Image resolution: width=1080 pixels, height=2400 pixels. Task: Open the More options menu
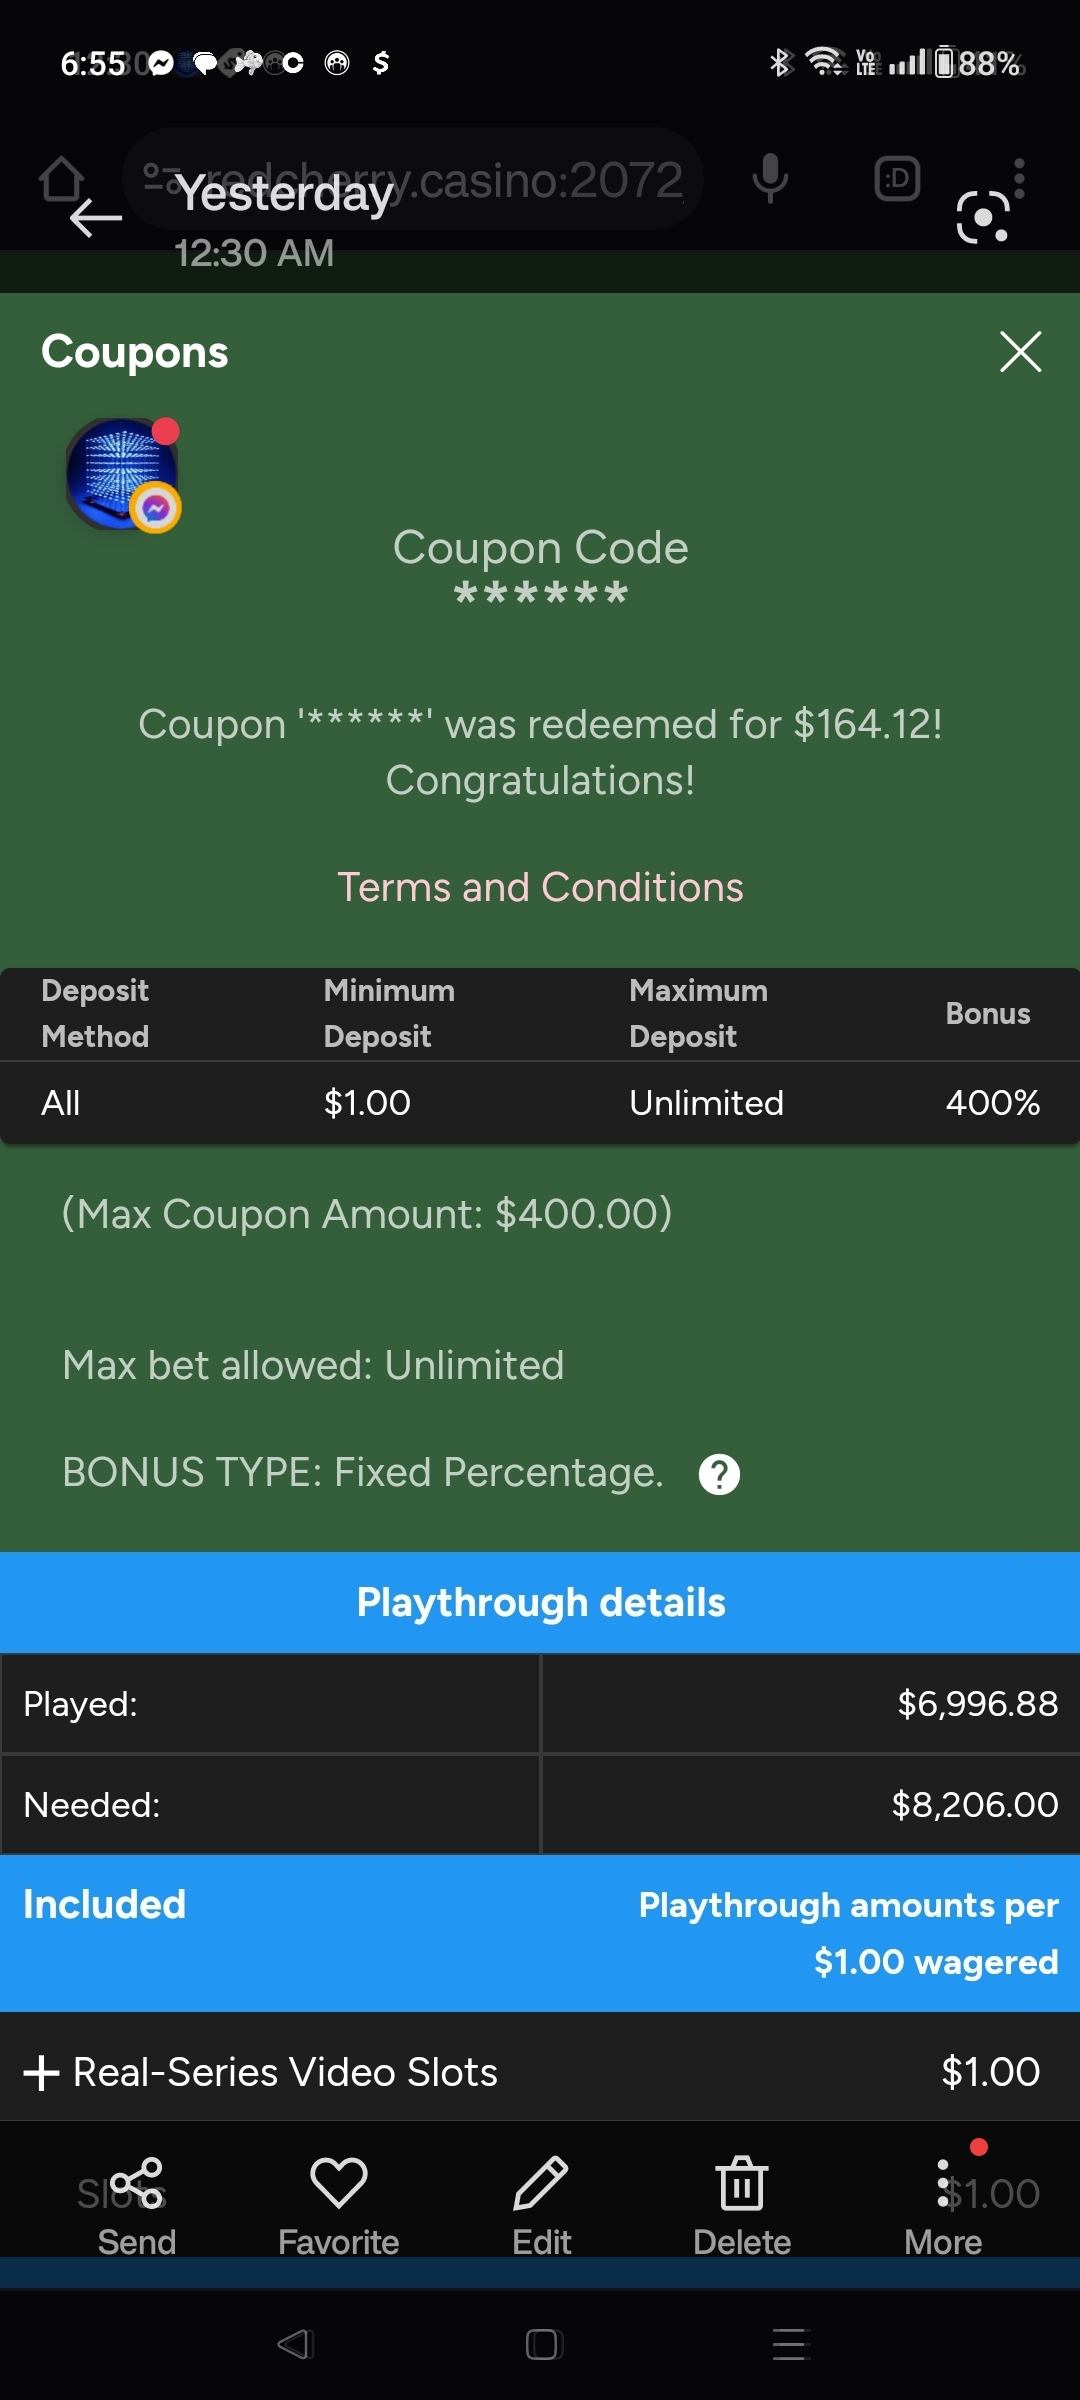click(943, 2207)
